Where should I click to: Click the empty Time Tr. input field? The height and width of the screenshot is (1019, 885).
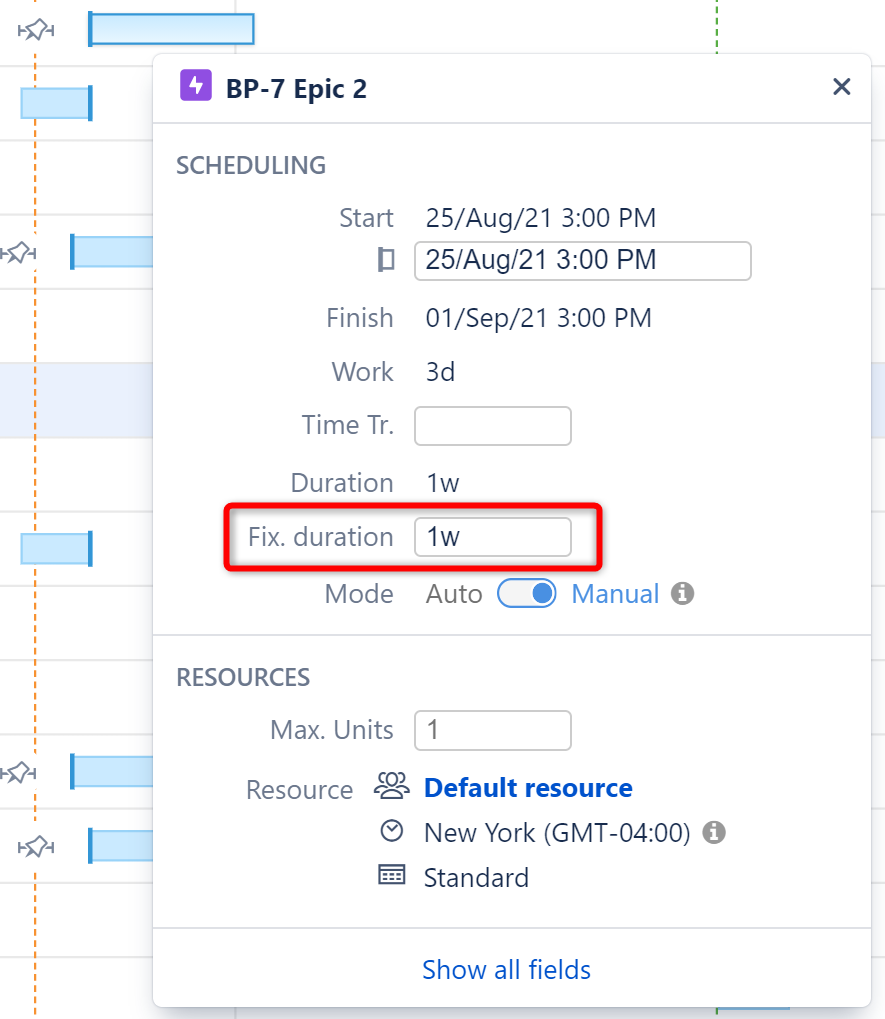[x=492, y=425]
